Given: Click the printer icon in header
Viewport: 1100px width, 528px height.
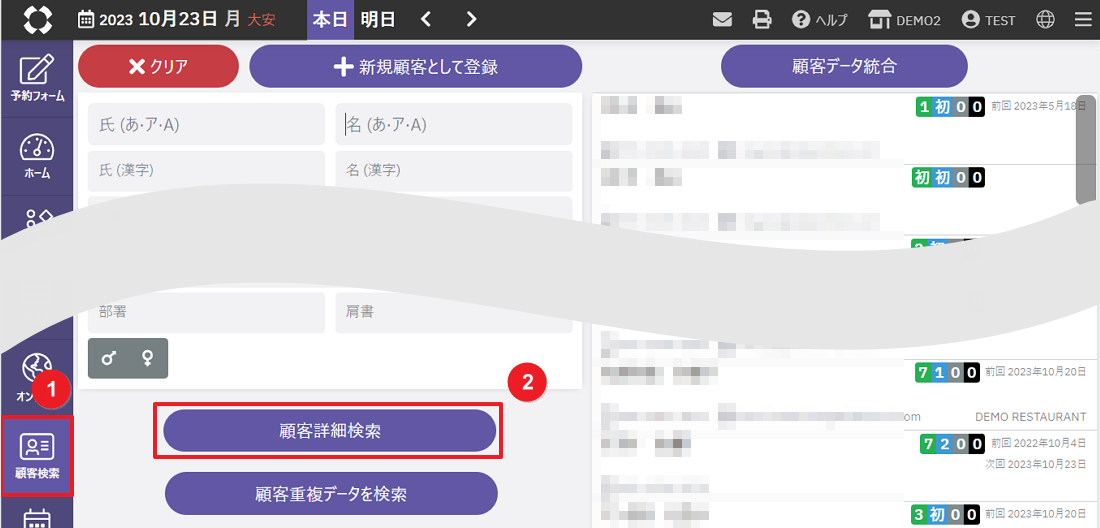Looking at the screenshot, I should tap(762, 20).
